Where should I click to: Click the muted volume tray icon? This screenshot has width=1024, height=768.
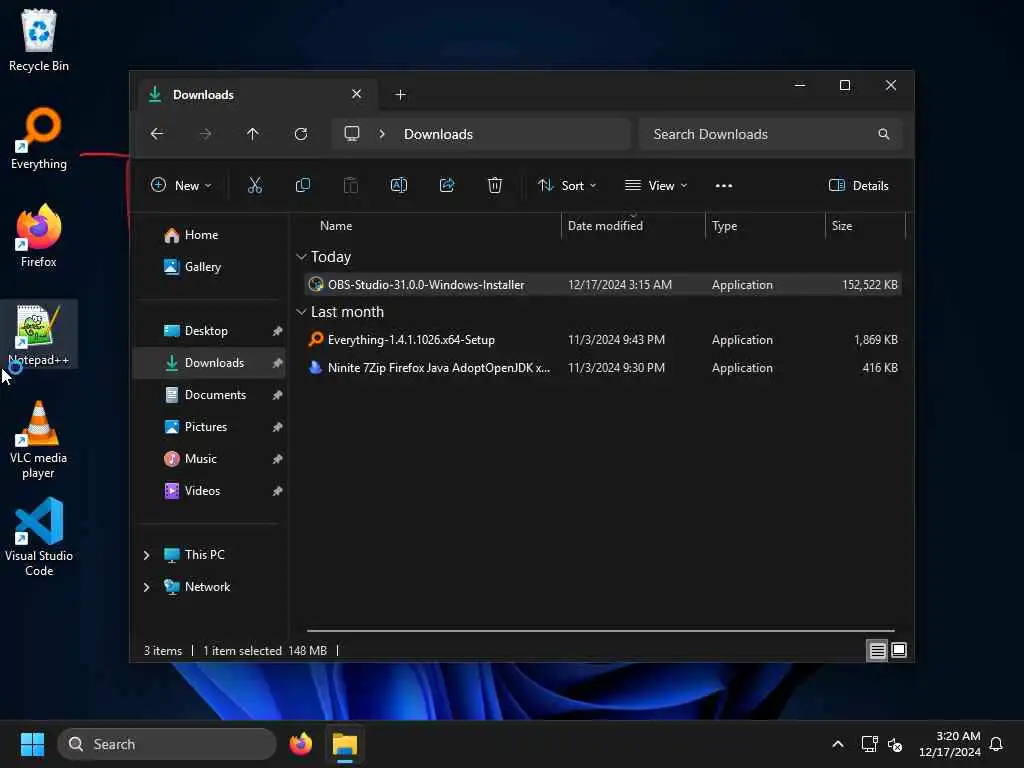click(x=895, y=744)
